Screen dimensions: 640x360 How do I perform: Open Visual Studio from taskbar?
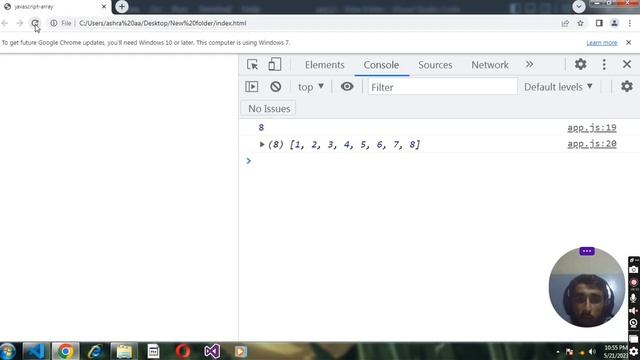point(212,351)
